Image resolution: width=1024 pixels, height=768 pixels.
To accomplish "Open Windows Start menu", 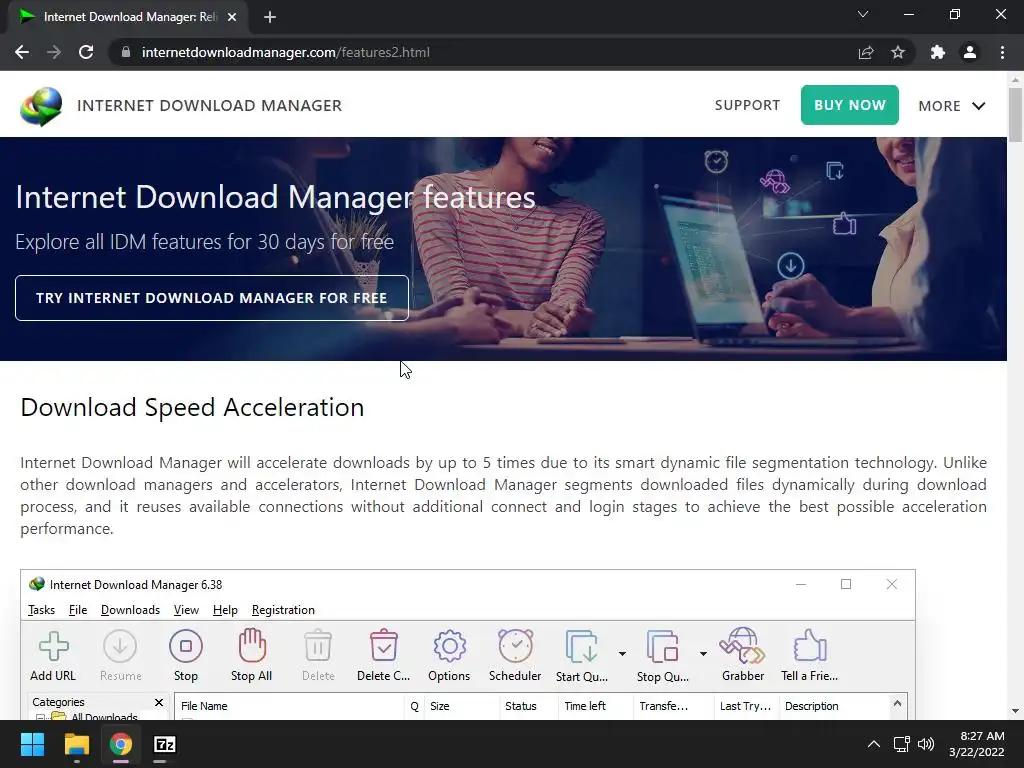I will (x=32, y=744).
